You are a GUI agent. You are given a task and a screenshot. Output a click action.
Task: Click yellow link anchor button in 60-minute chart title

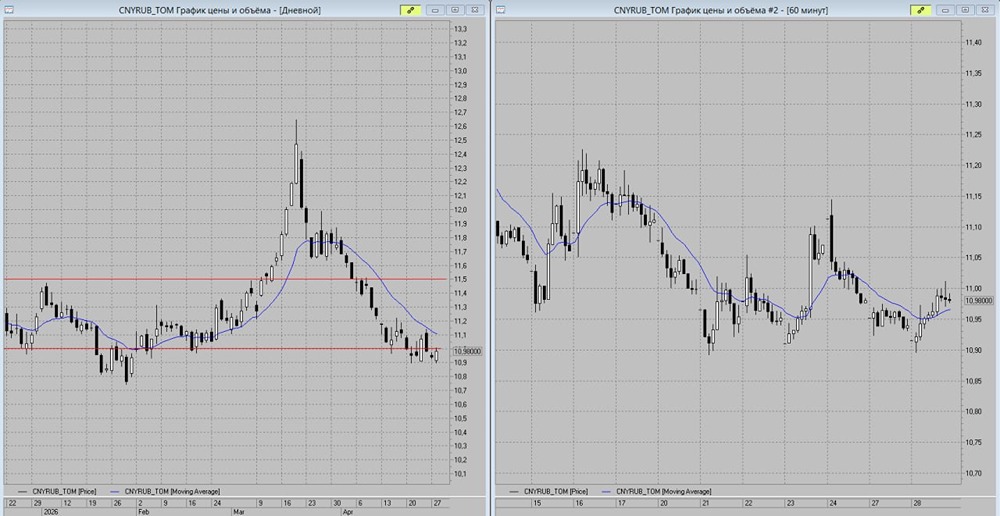(920, 10)
